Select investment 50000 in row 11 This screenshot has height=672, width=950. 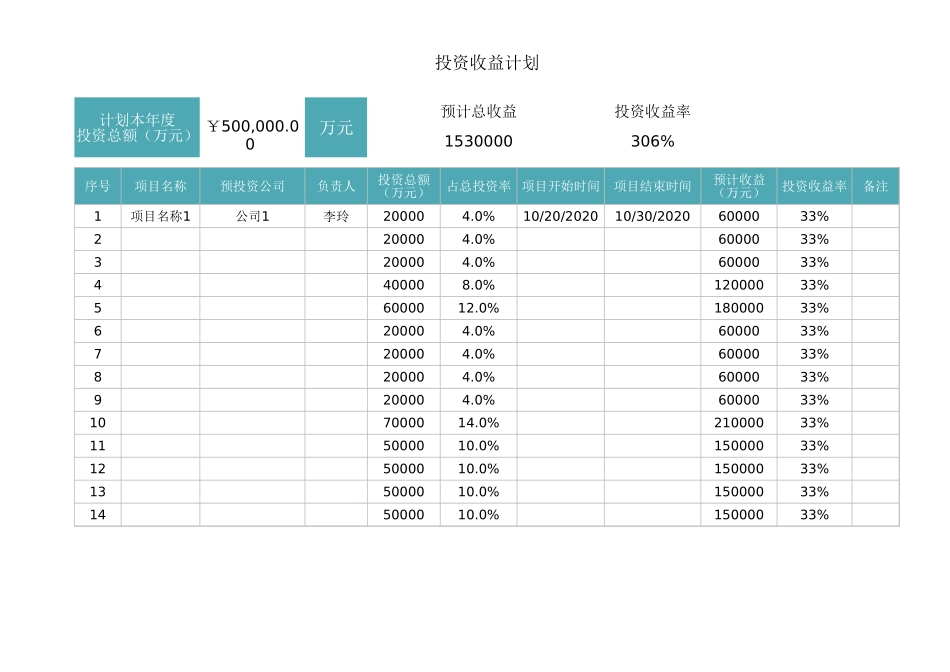click(404, 445)
